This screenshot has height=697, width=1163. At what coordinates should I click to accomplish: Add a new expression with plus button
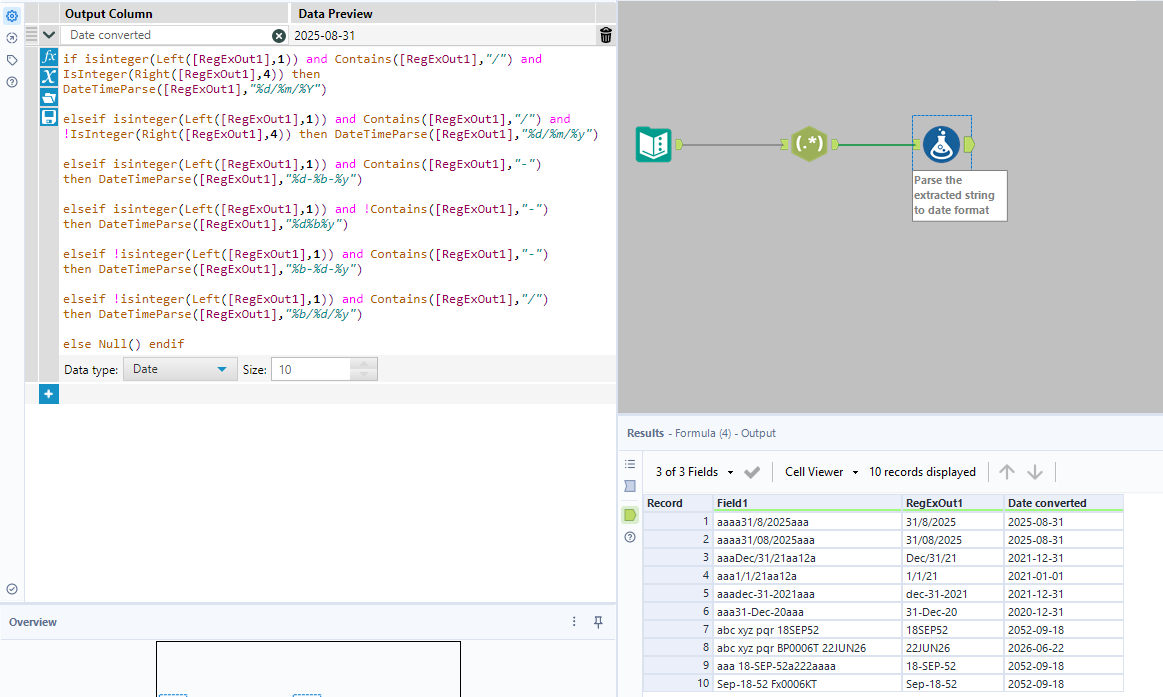tap(48, 394)
